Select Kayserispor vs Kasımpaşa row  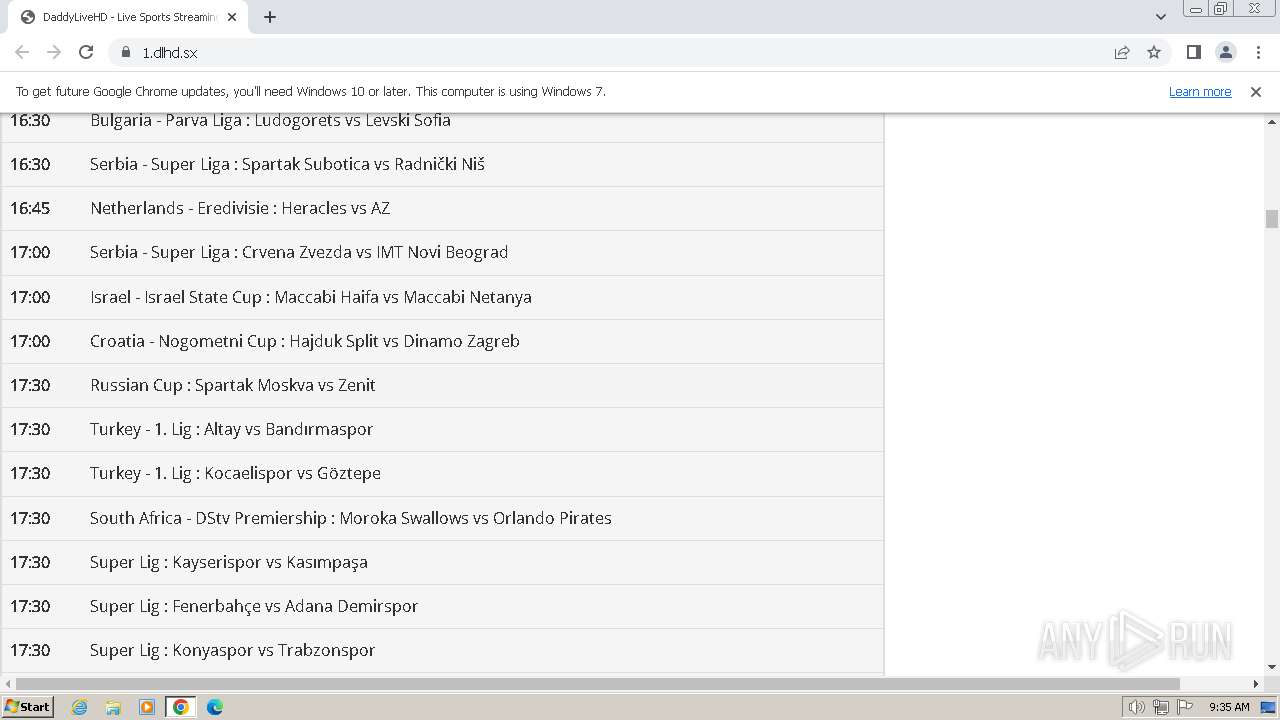point(443,562)
